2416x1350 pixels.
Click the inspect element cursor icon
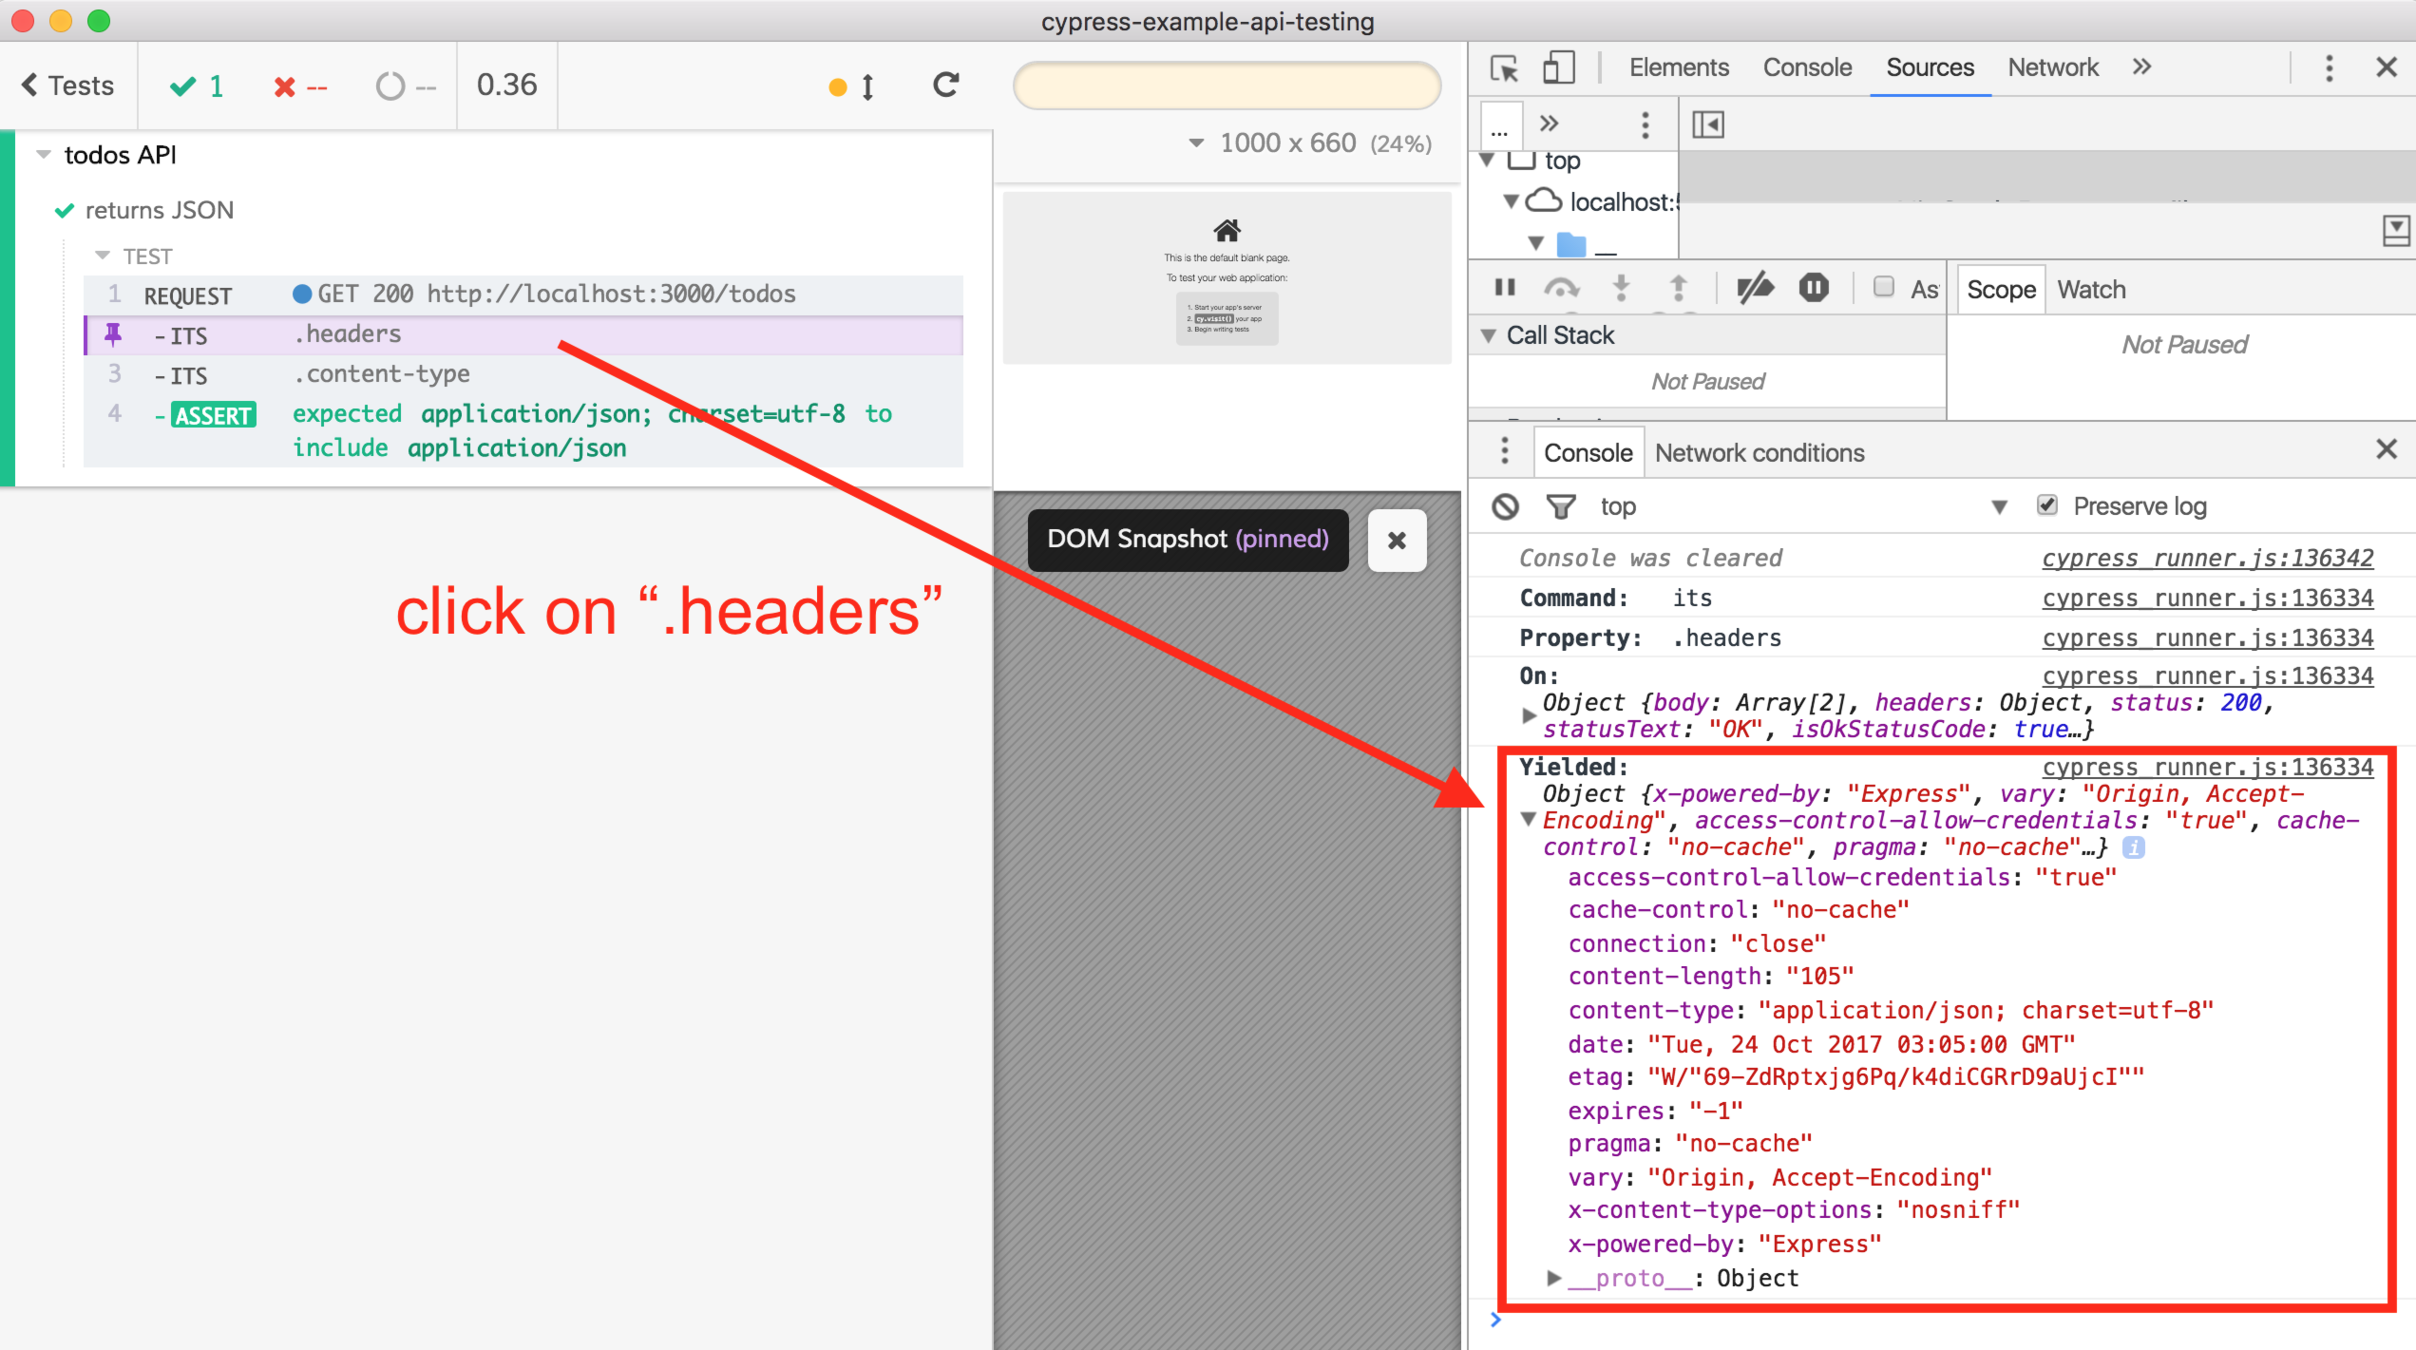tap(1504, 68)
